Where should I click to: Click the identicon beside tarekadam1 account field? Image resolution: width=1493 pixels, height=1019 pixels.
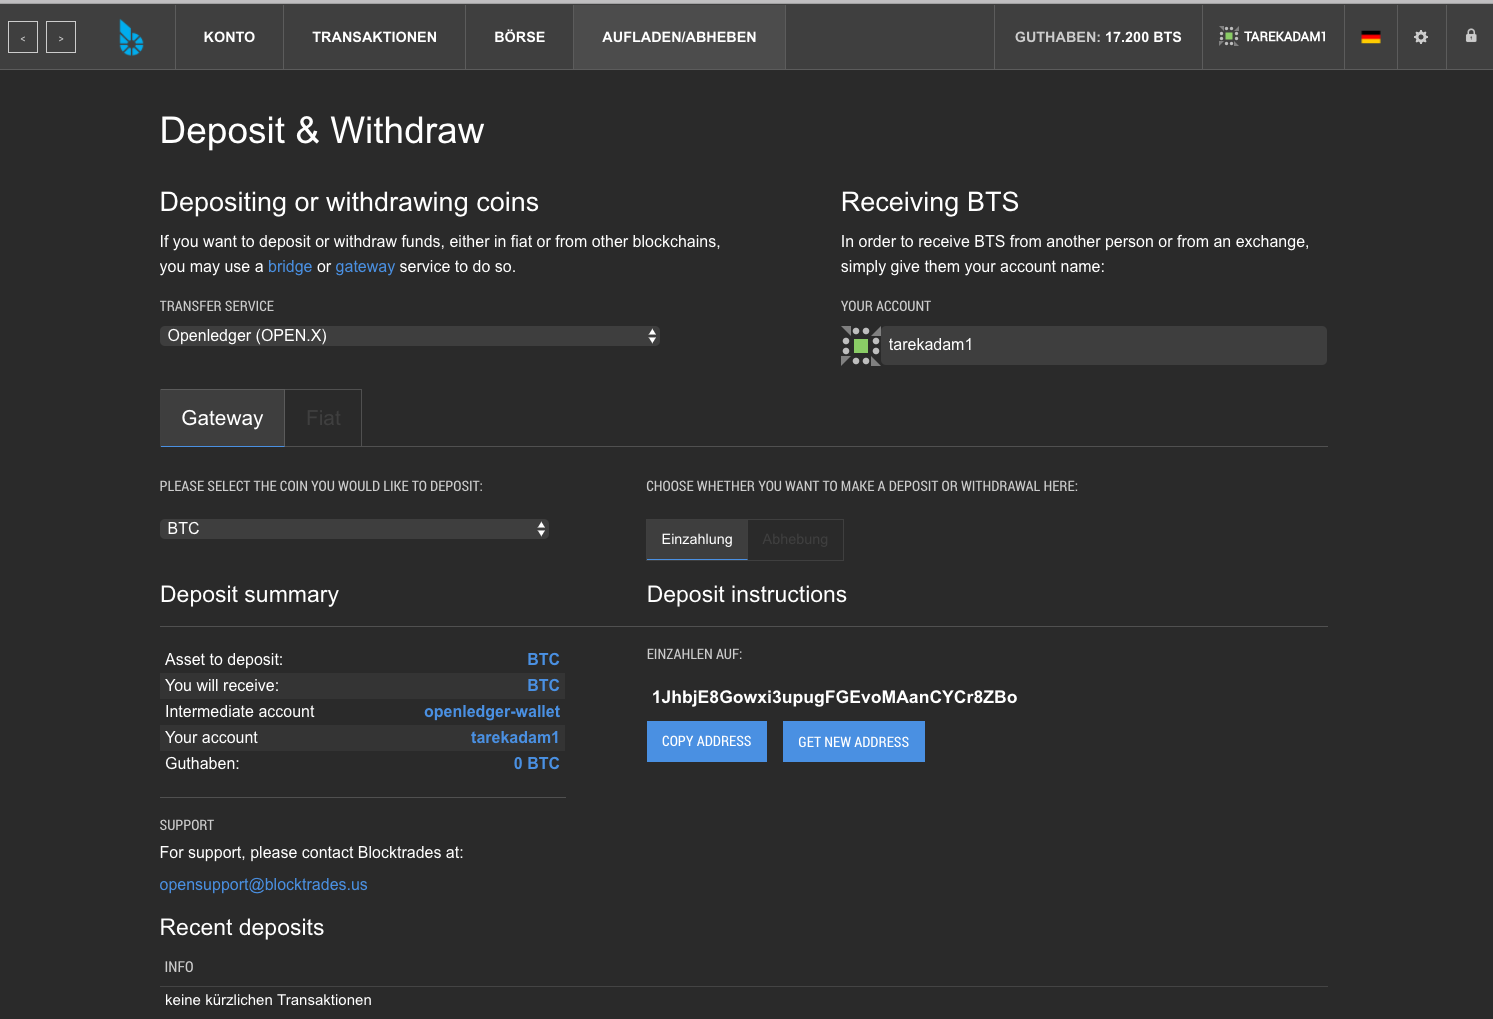tap(861, 346)
